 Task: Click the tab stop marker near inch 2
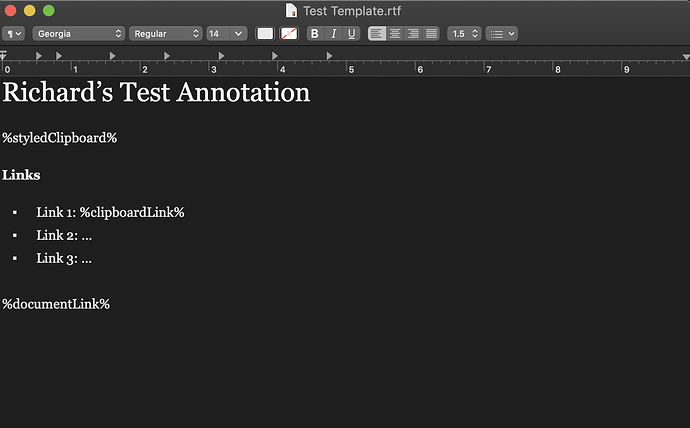coord(112,56)
